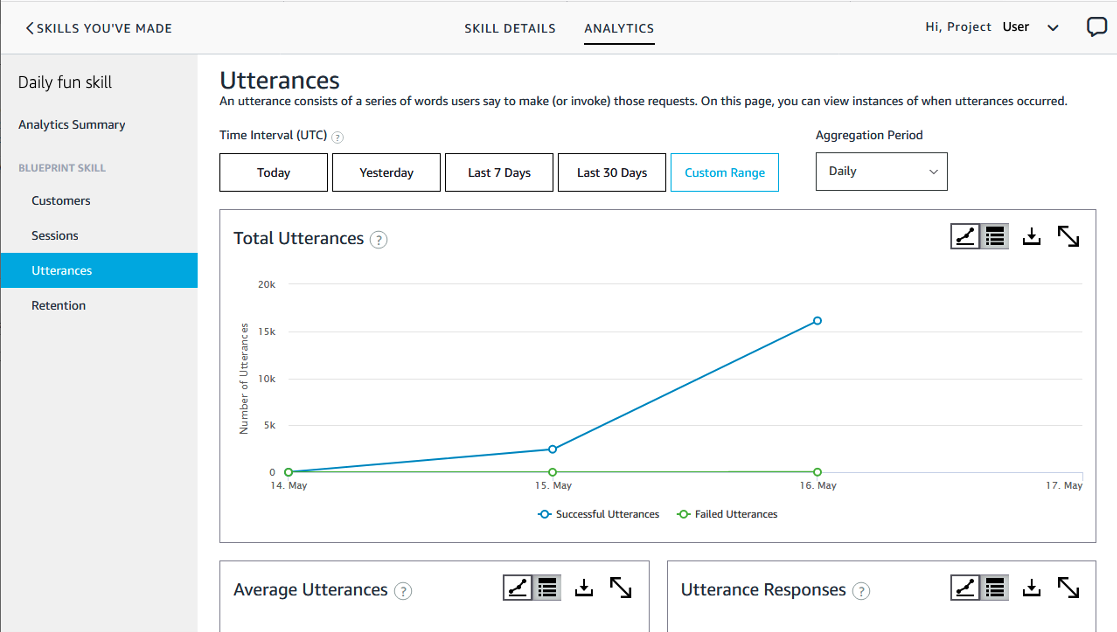
Task: Click the Utterance Responses help icon
Action: [x=861, y=591]
